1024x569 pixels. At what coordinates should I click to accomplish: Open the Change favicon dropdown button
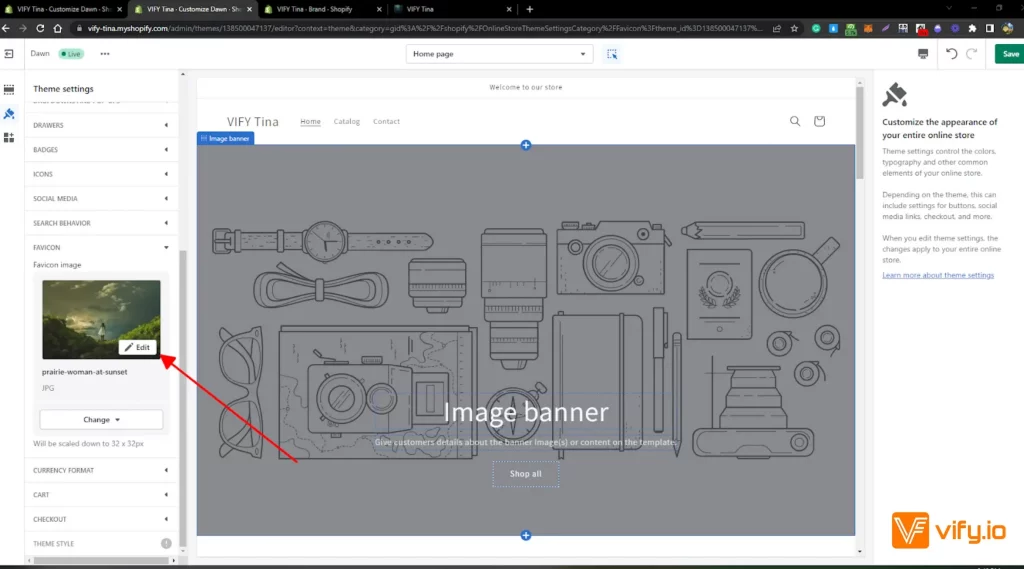coord(101,420)
